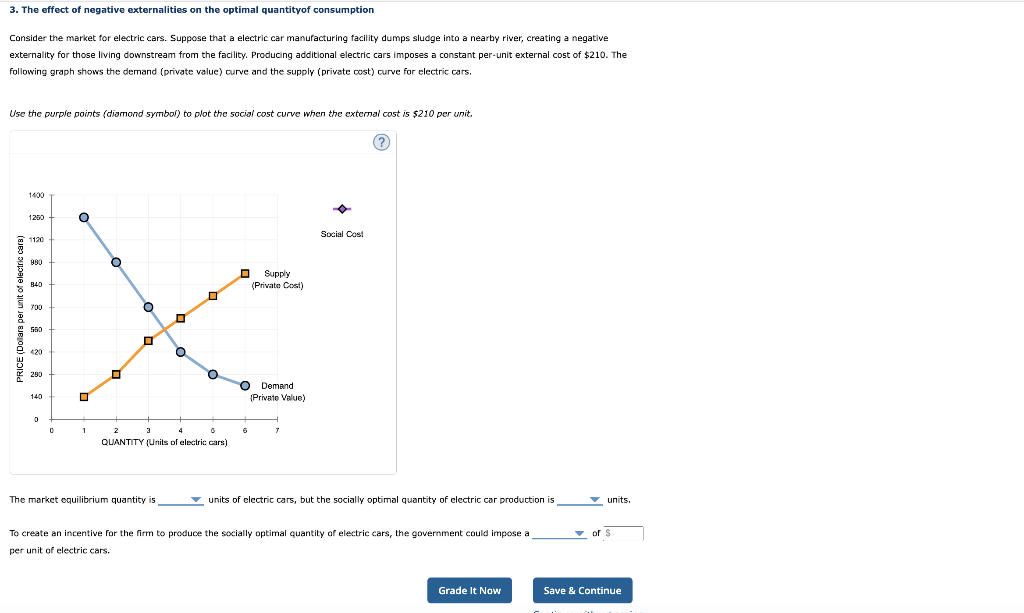This screenshot has width=1024, height=613.
Task: Select the supply point at quantity 2
Action: tap(116, 372)
